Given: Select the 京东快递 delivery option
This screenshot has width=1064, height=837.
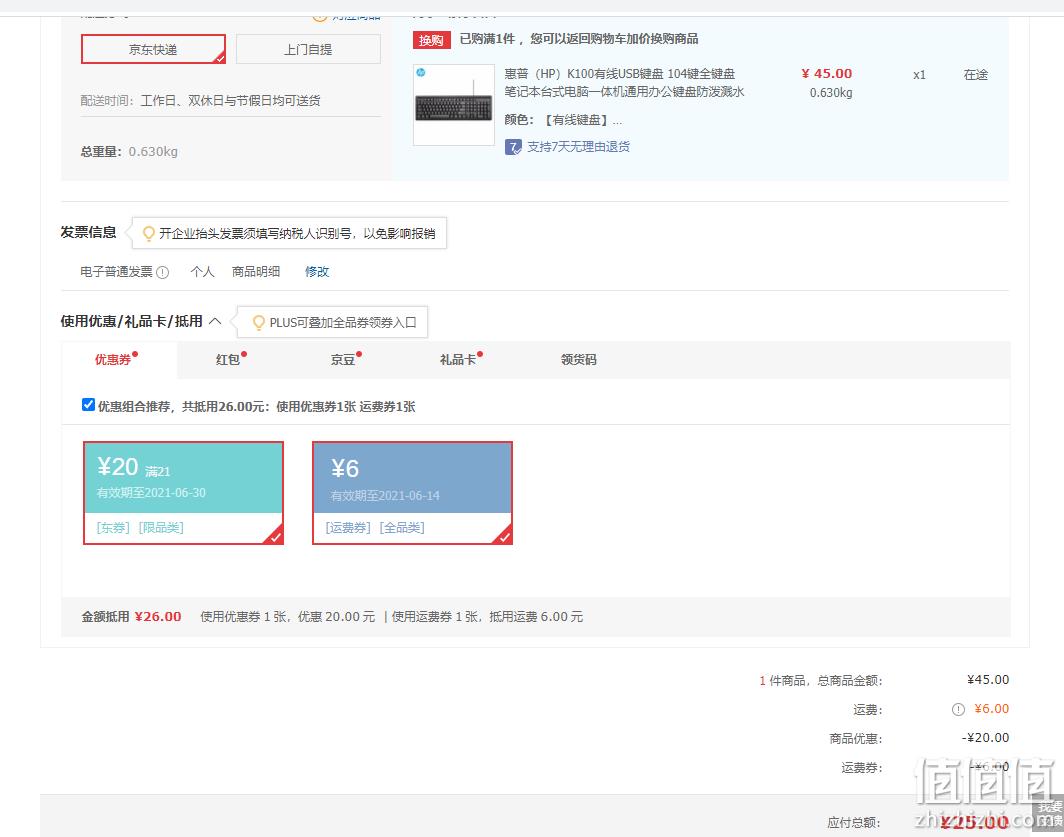Looking at the screenshot, I should coord(153,49).
